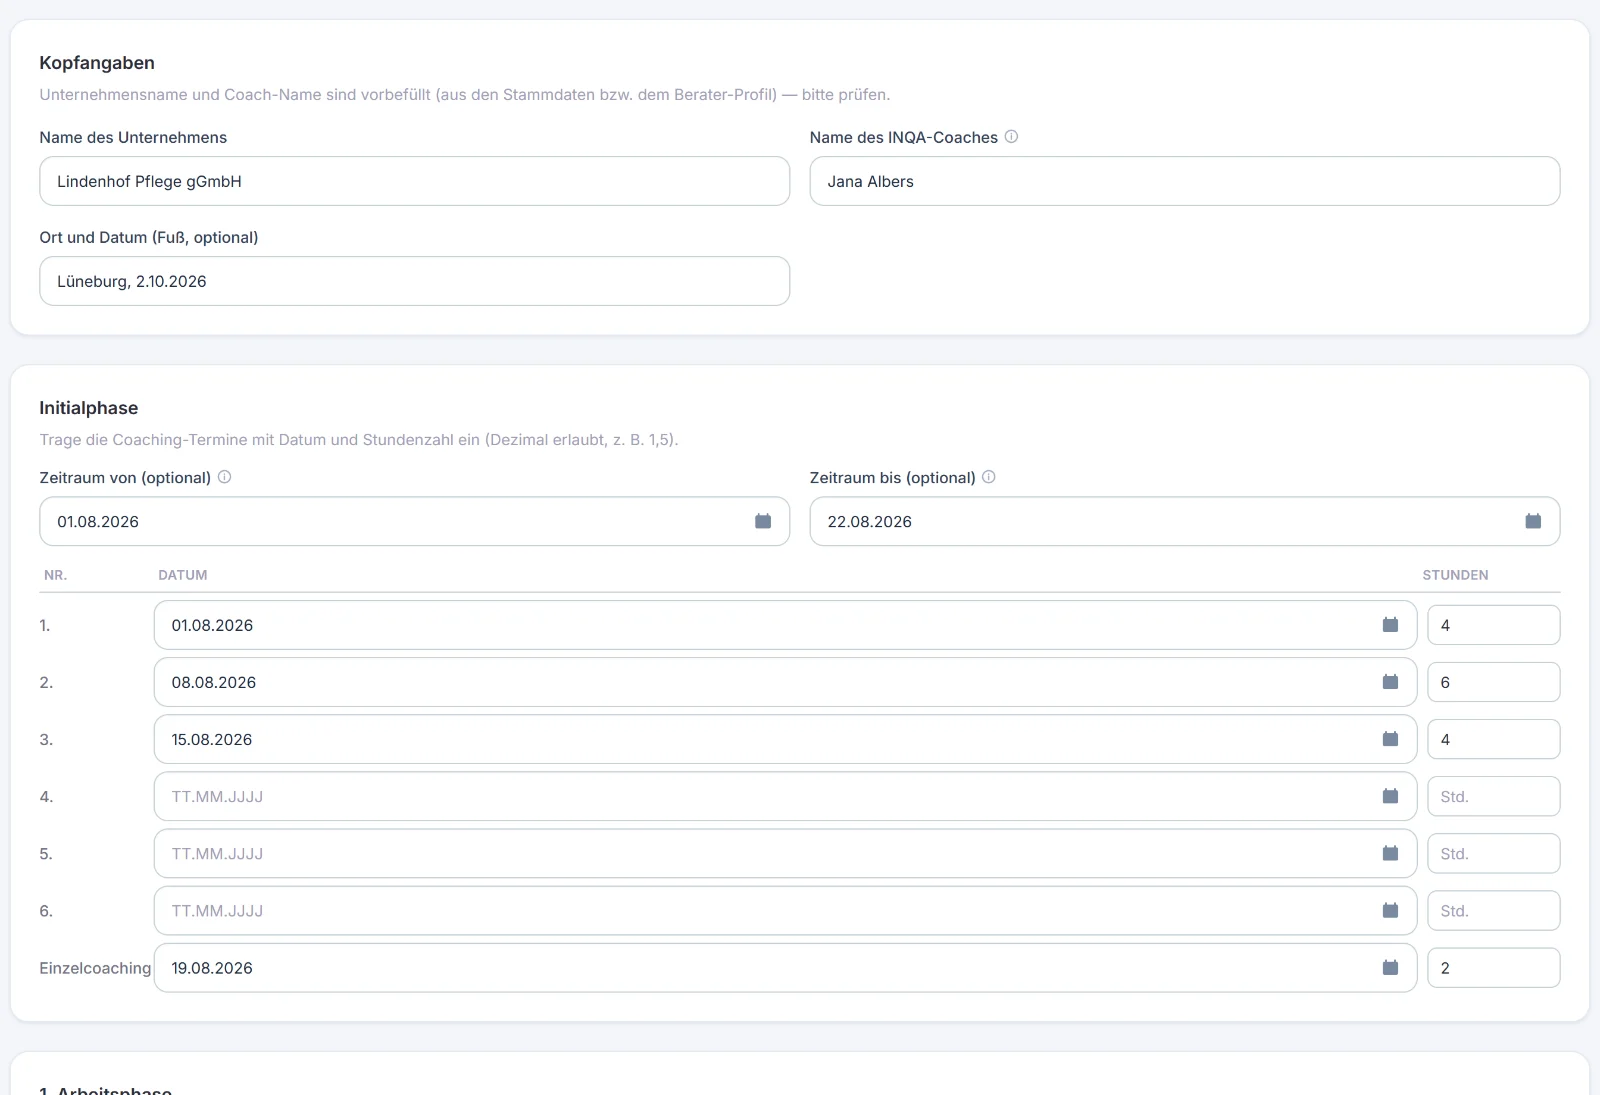Image resolution: width=1600 pixels, height=1095 pixels.
Task: Click the Kopfangaben section heading
Action: (x=97, y=63)
